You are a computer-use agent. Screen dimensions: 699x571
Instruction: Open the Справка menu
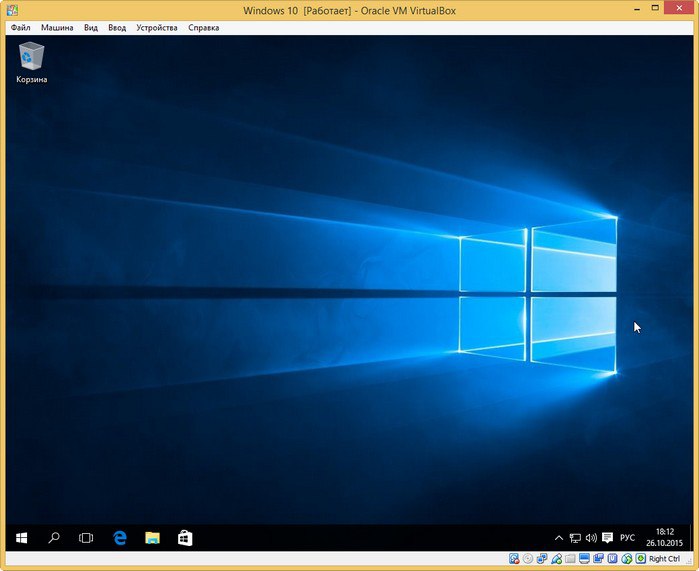click(204, 28)
